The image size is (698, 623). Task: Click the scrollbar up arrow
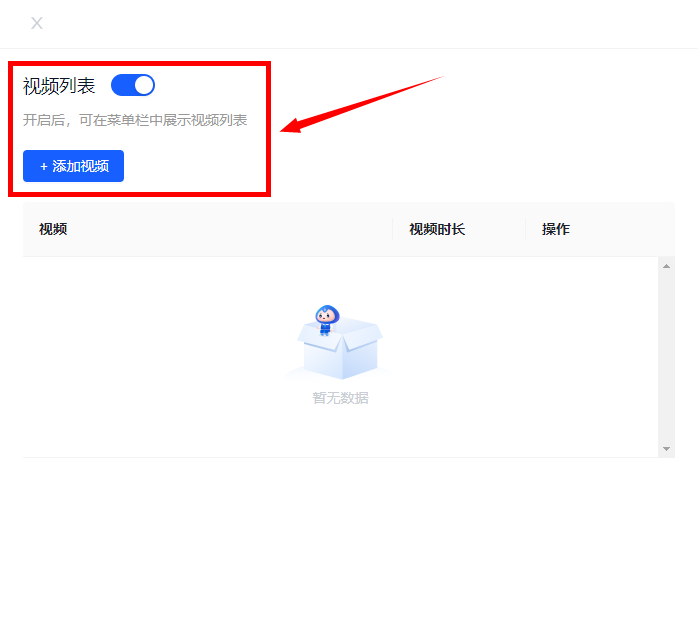666,266
